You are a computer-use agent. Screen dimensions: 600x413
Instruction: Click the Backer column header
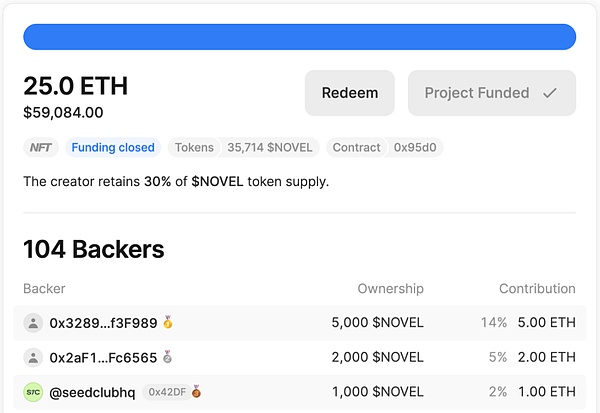tap(45, 289)
